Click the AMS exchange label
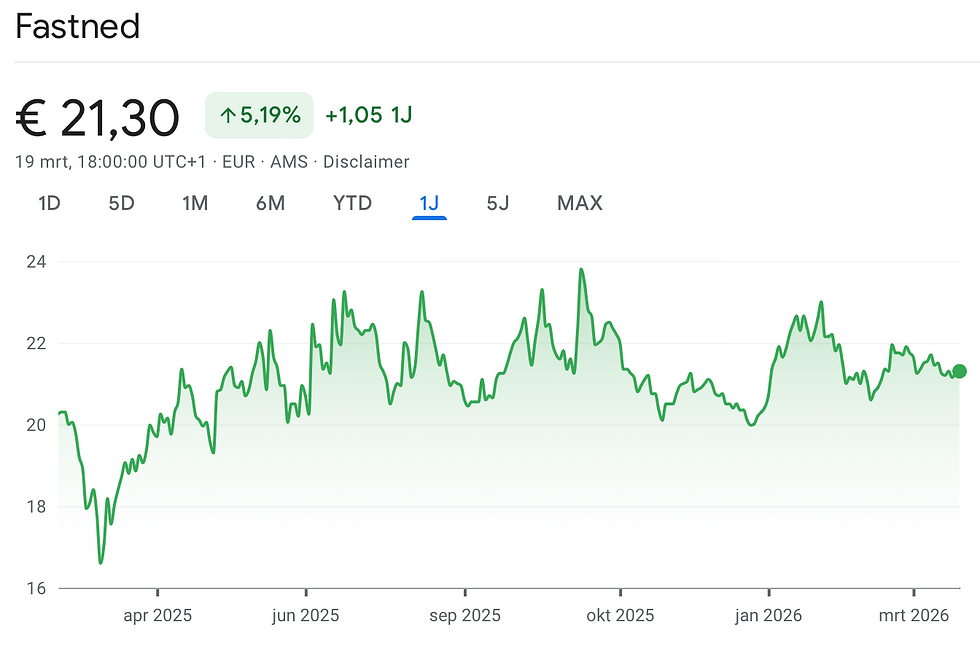This screenshot has height=646, width=980. (289, 162)
